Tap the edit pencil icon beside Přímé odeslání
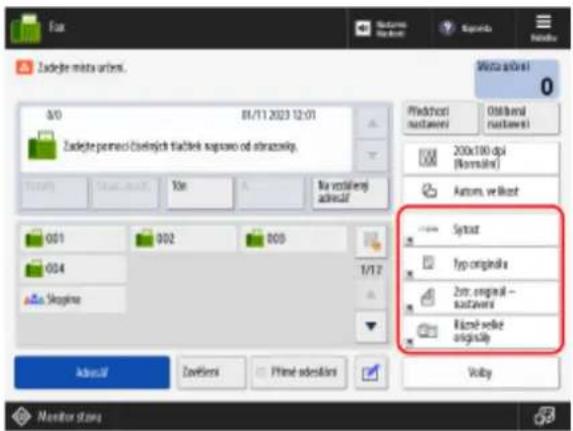Viewport: 573px width, 431px height. 371,373
